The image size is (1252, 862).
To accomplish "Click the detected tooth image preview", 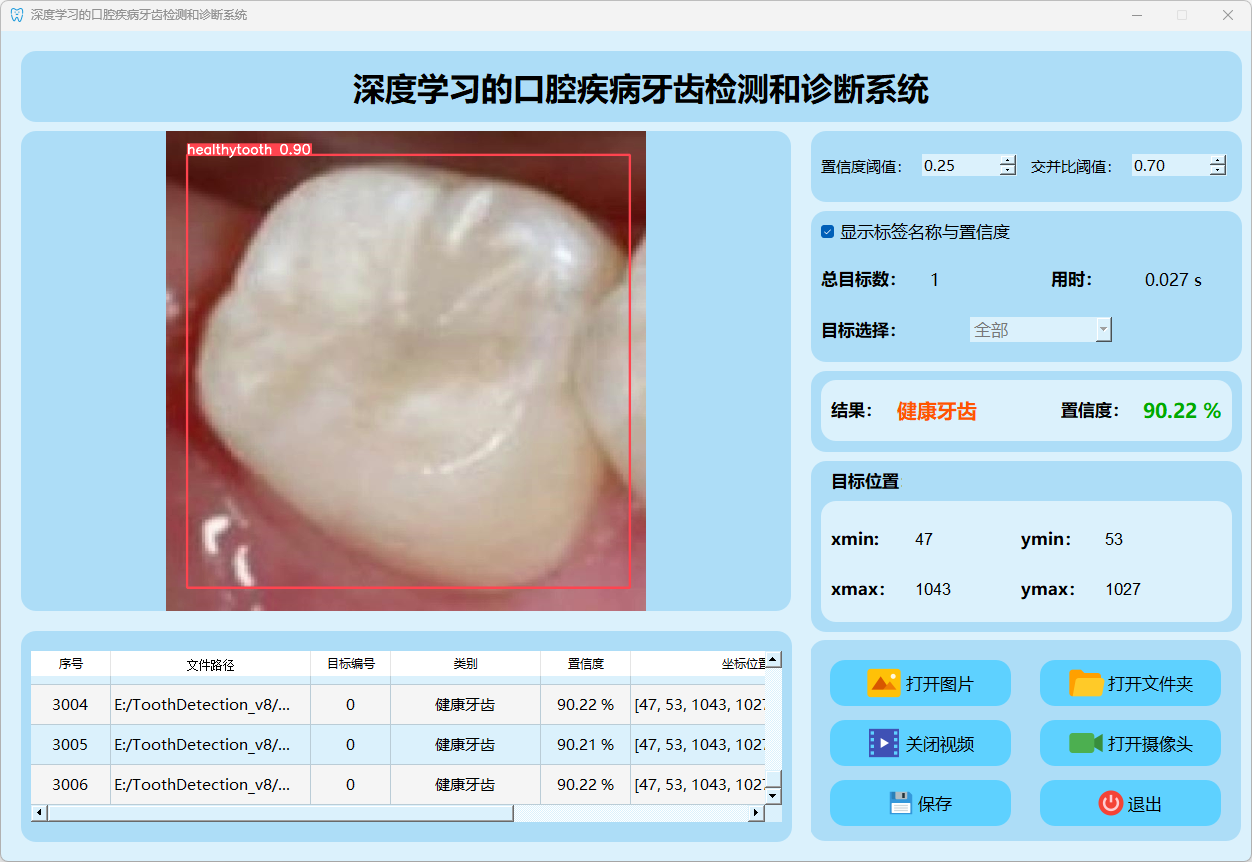I will pos(405,370).
